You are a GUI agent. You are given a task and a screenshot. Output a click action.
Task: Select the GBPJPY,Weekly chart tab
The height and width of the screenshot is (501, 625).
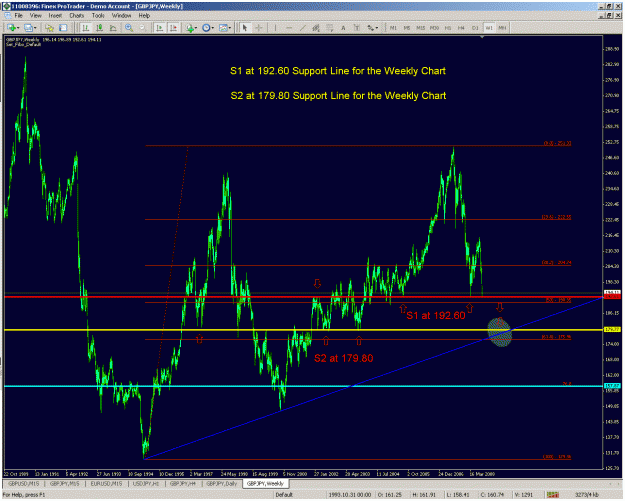click(x=265, y=484)
